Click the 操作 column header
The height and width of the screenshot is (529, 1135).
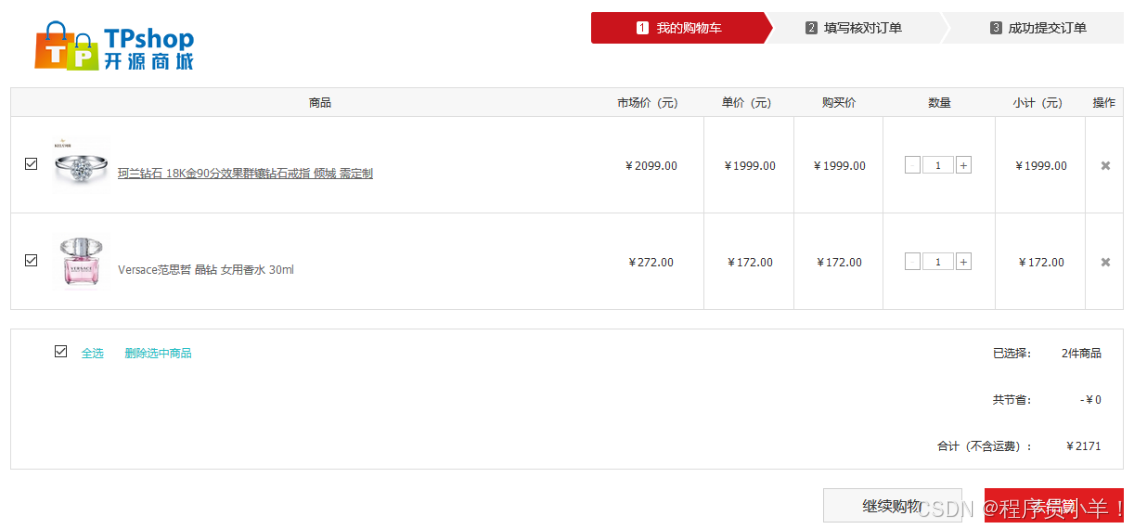coord(1104,103)
